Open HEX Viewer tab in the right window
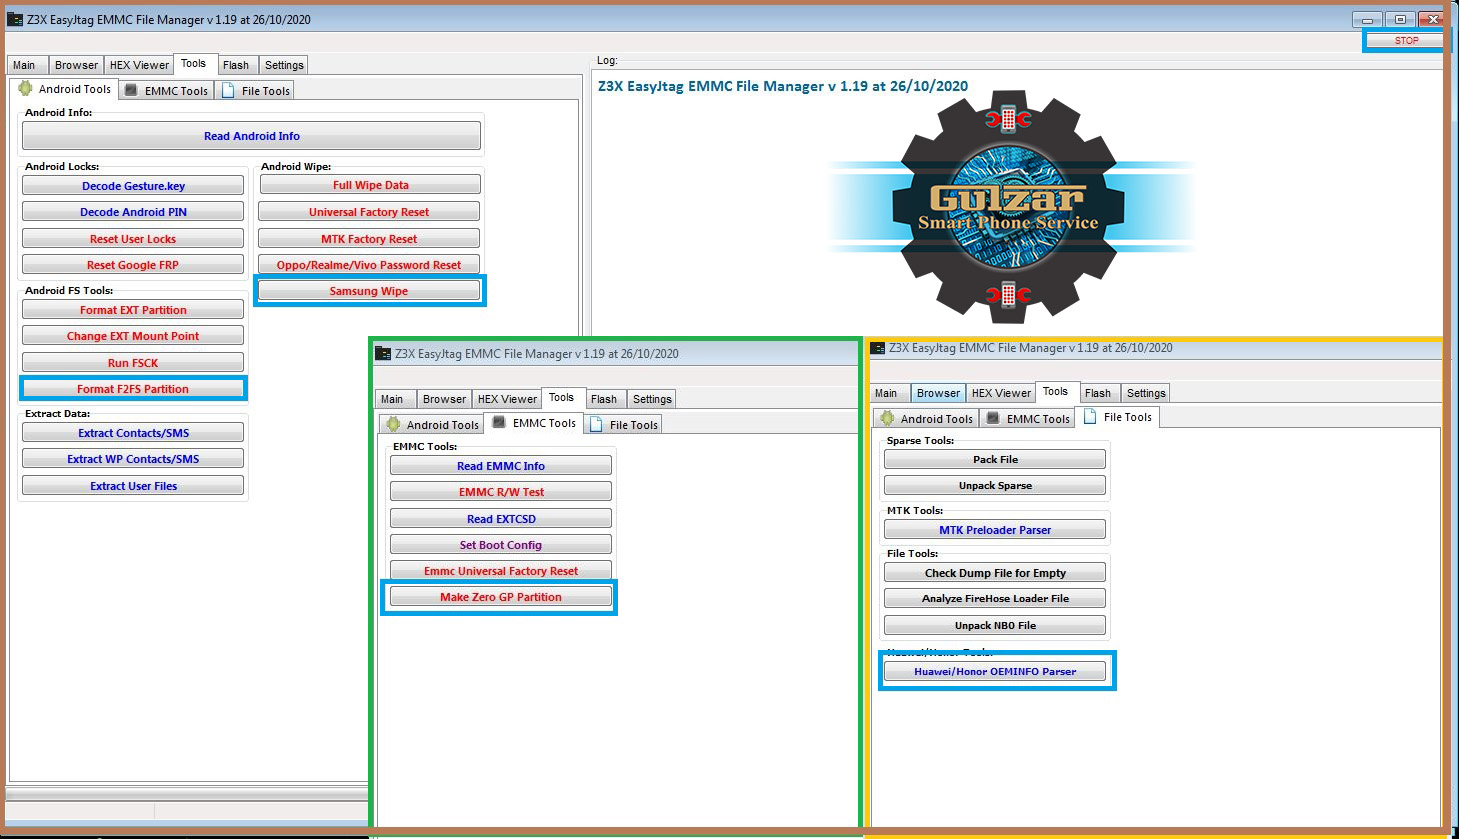This screenshot has height=839, width=1459. (1001, 393)
